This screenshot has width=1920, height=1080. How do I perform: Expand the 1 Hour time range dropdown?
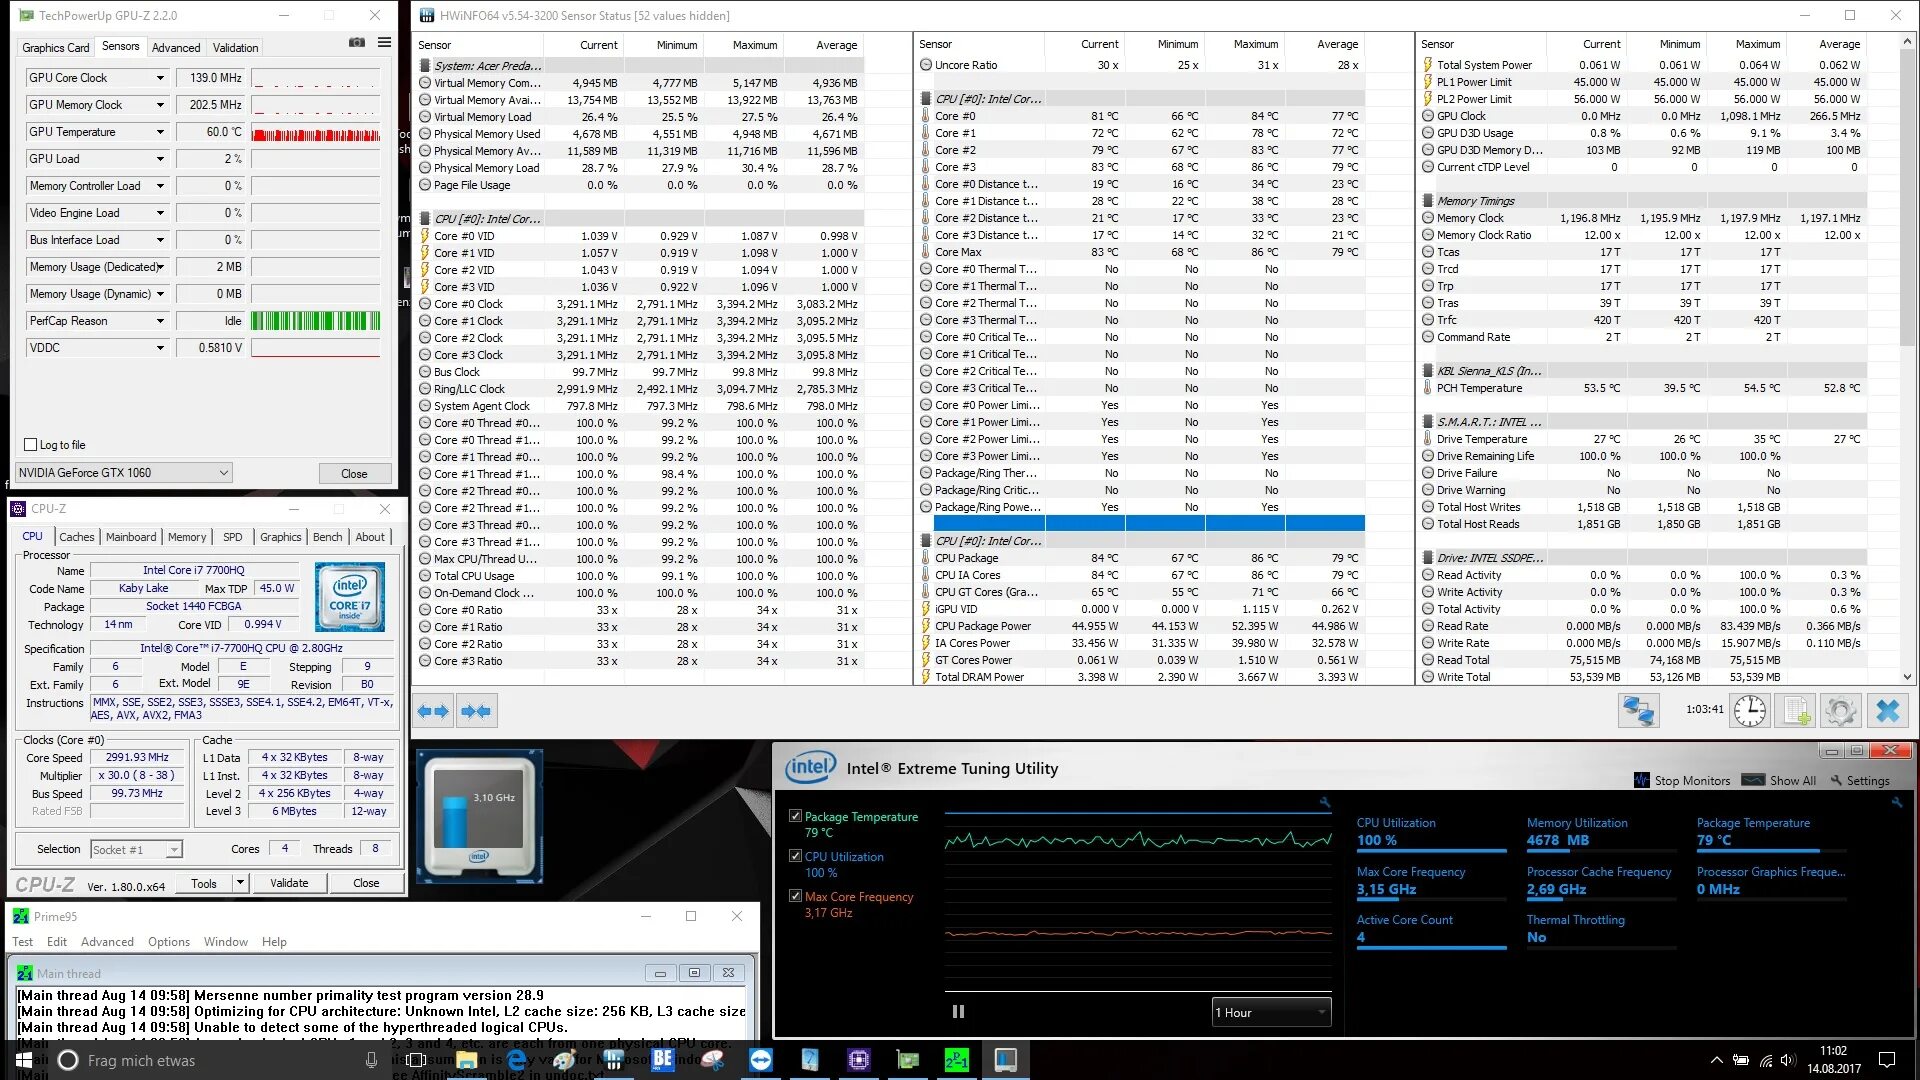point(1271,1012)
